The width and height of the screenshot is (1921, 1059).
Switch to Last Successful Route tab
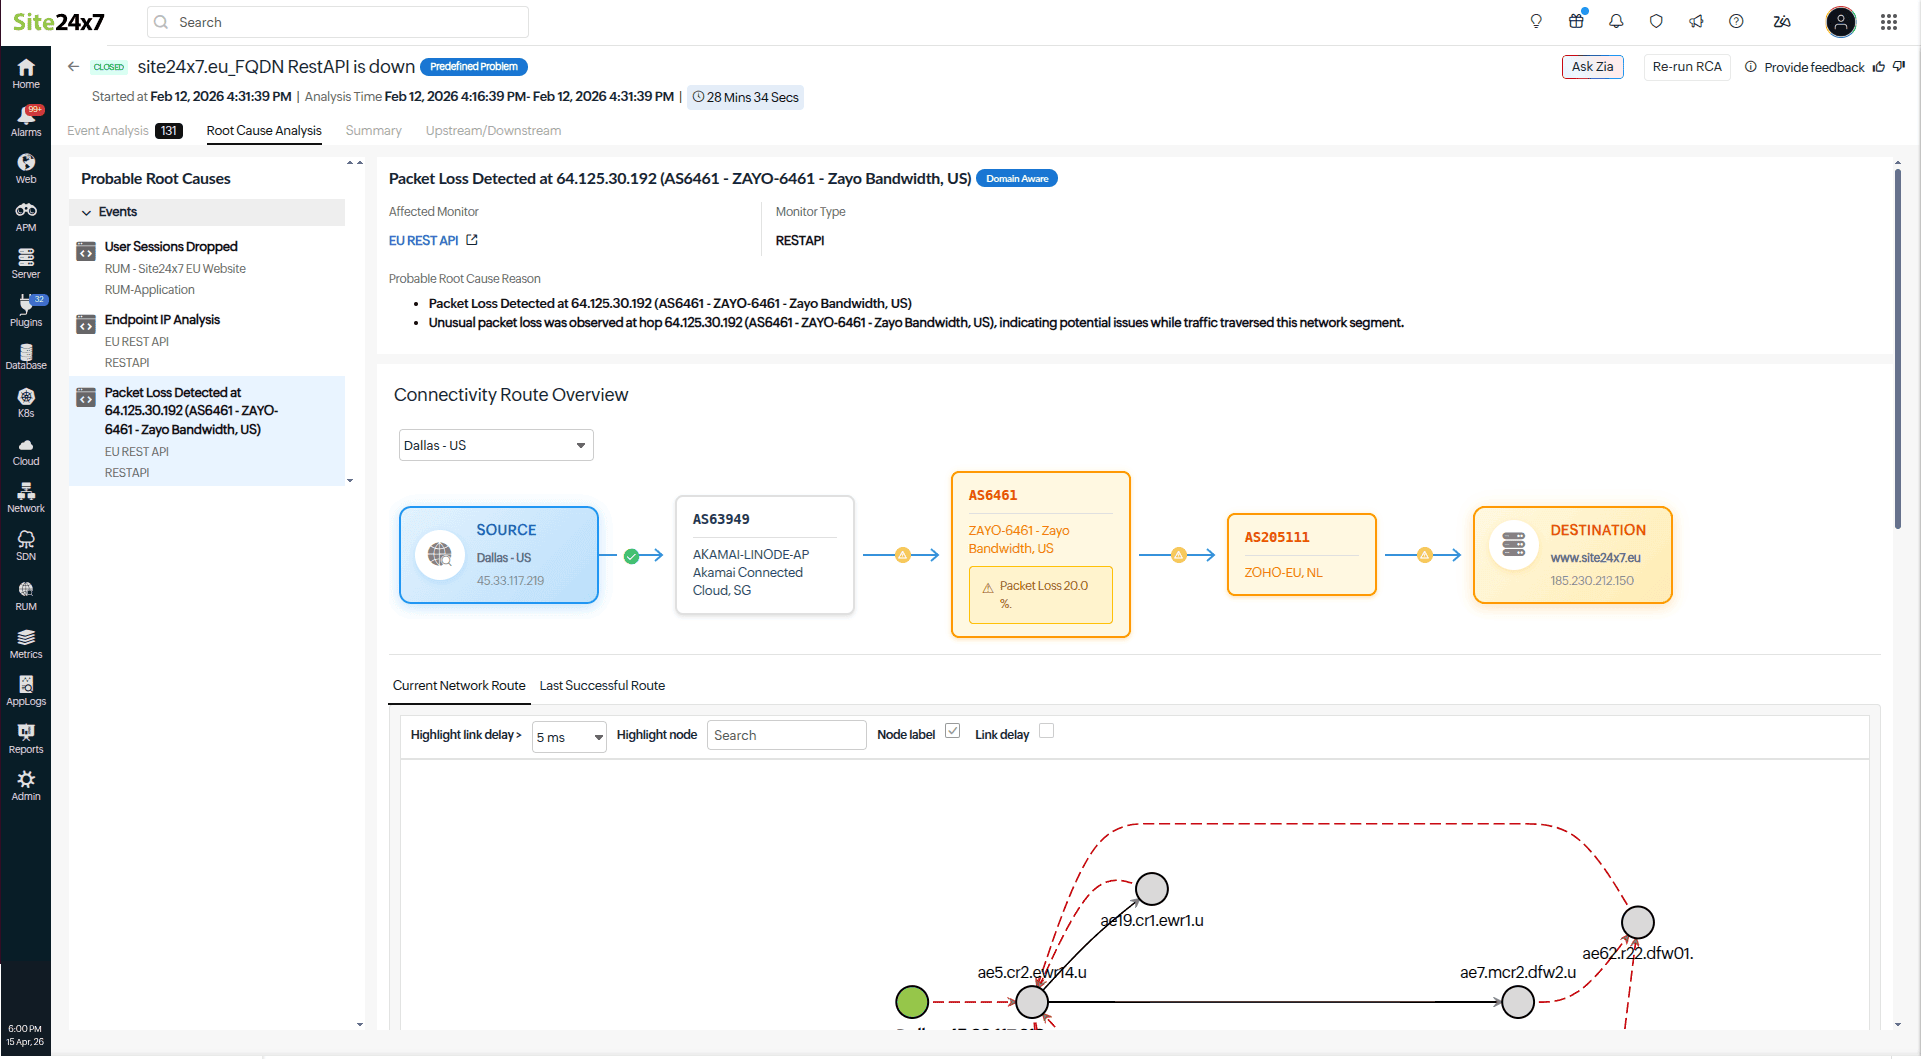(602, 685)
